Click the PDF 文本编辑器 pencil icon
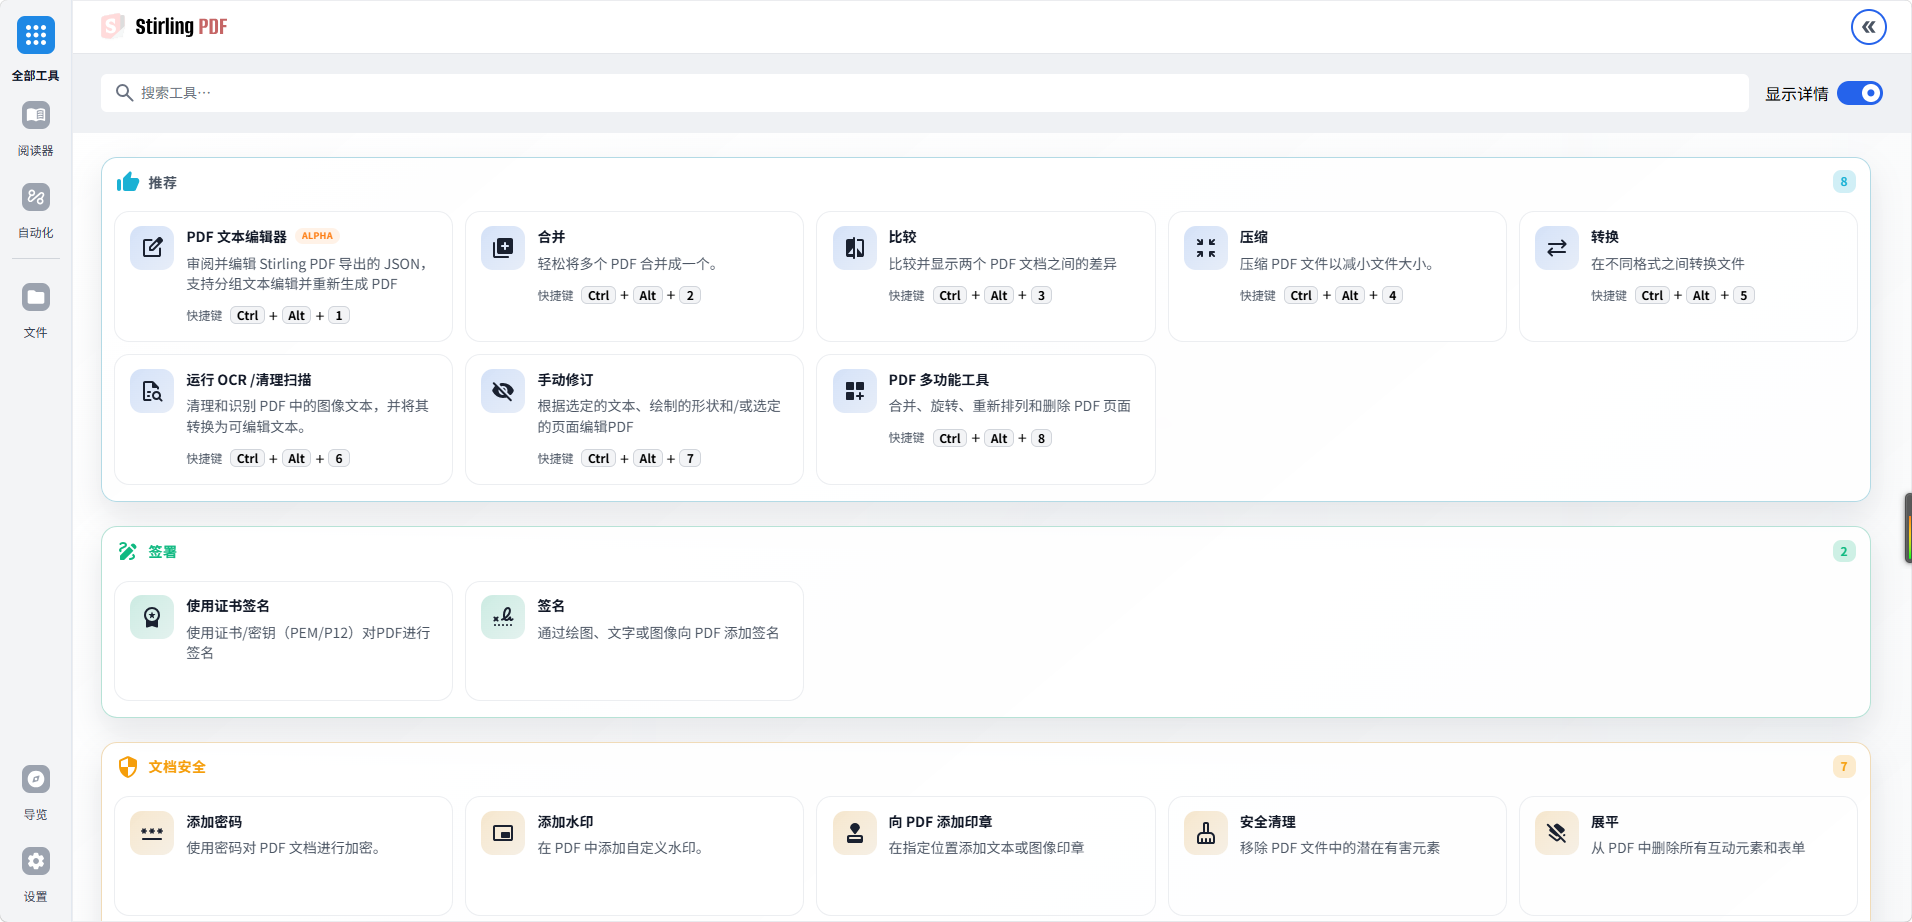The width and height of the screenshot is (1912, 922). click(152, 248)
